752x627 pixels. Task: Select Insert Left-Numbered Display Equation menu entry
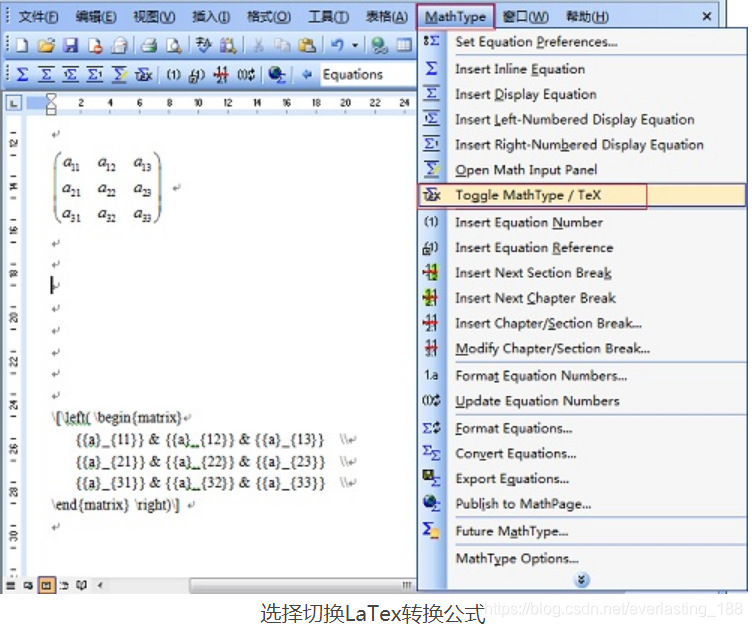[582, 119]
